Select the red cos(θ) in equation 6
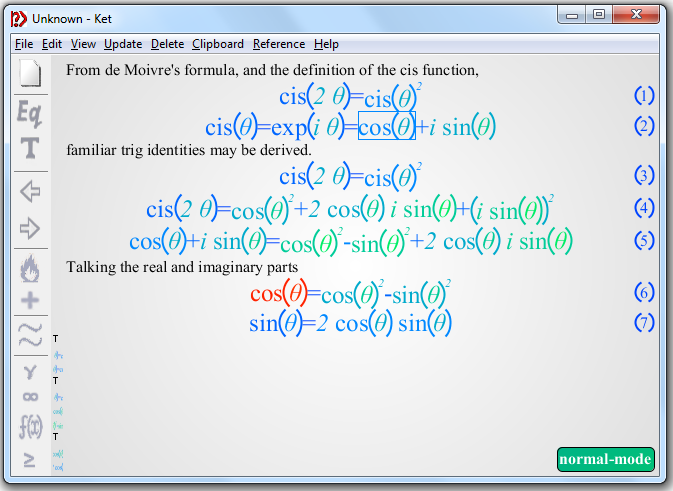Image resolution: width=673 pixels, height=491 pixels. click(x=279, y=294)
